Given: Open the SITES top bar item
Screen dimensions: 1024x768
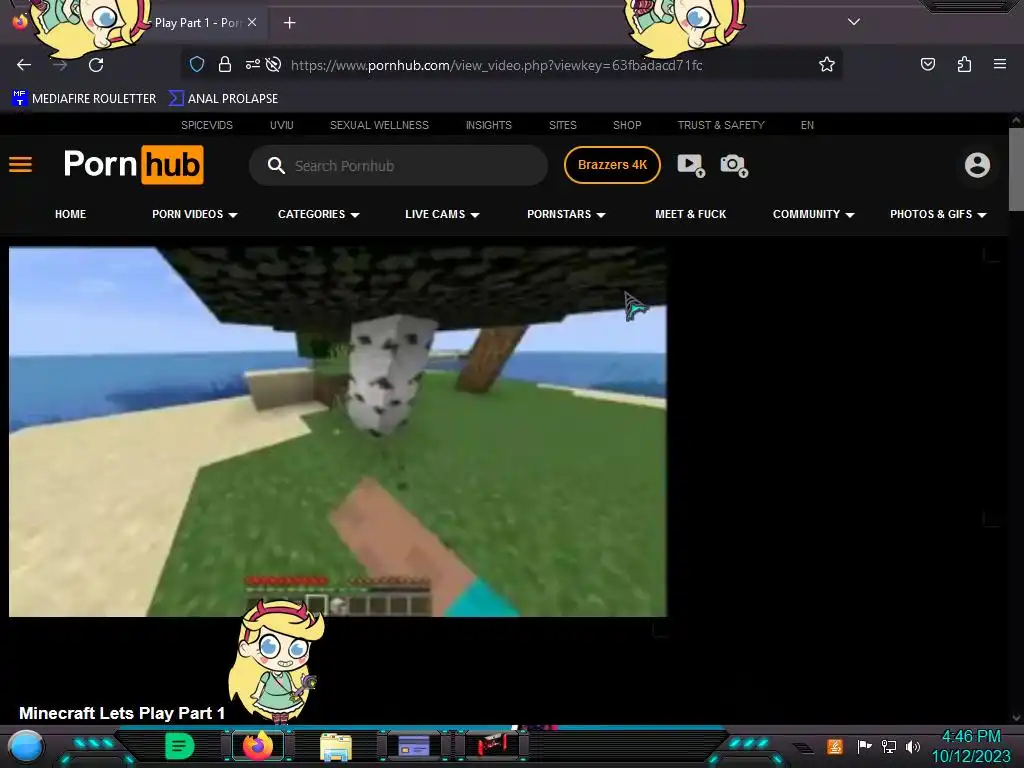Looking at the screenshot, I should tap(562, 125).
